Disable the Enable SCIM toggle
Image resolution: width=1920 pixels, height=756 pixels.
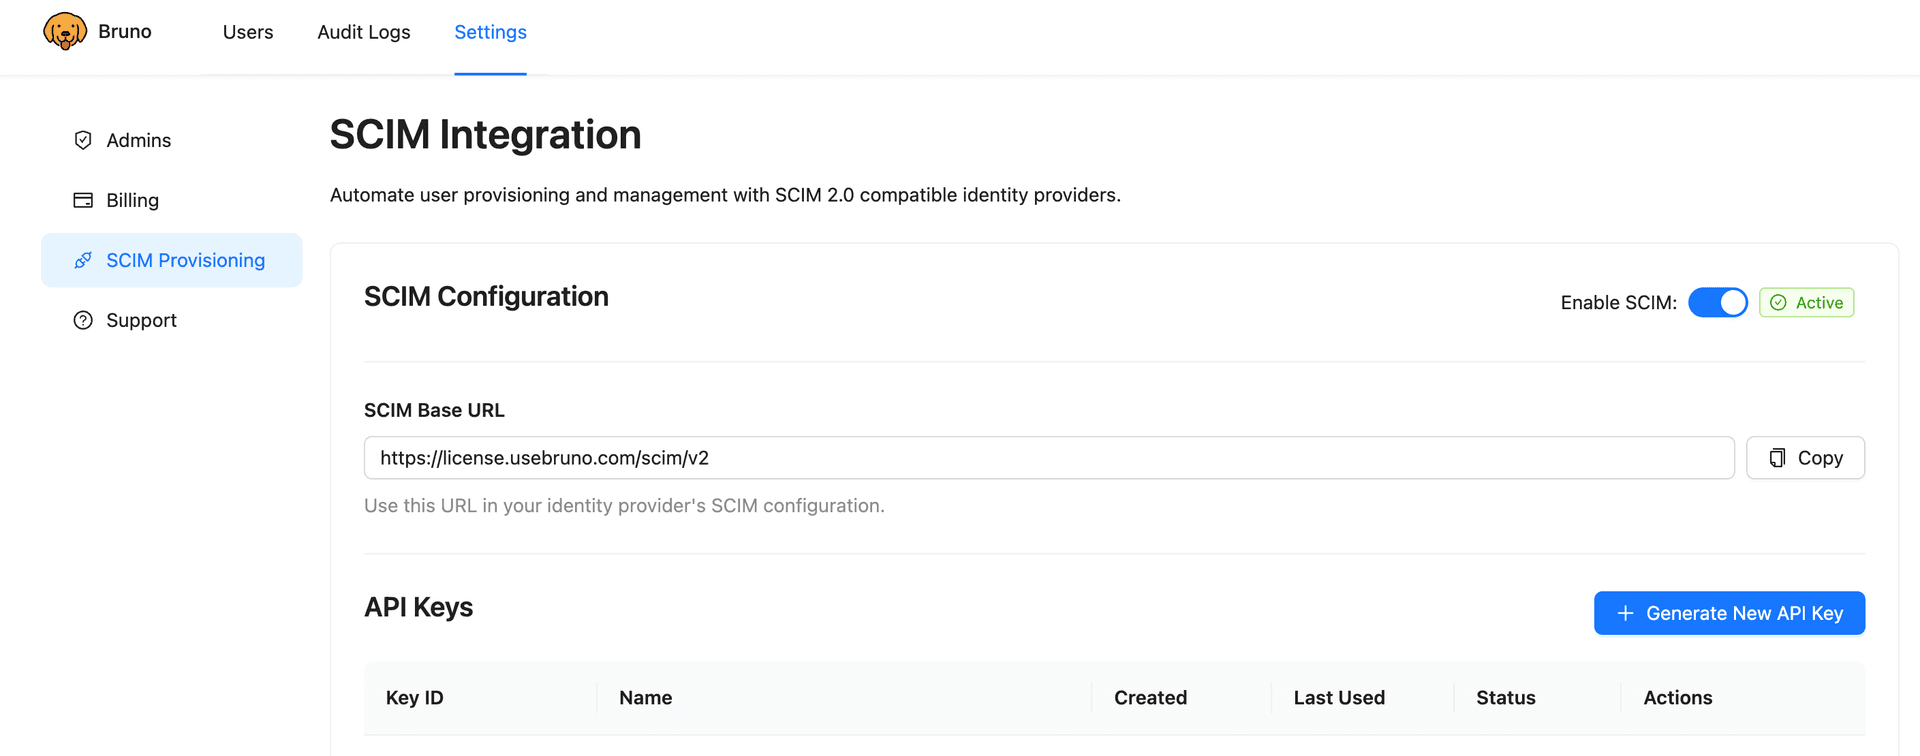pyautogui.click(x=1718, y=302)
